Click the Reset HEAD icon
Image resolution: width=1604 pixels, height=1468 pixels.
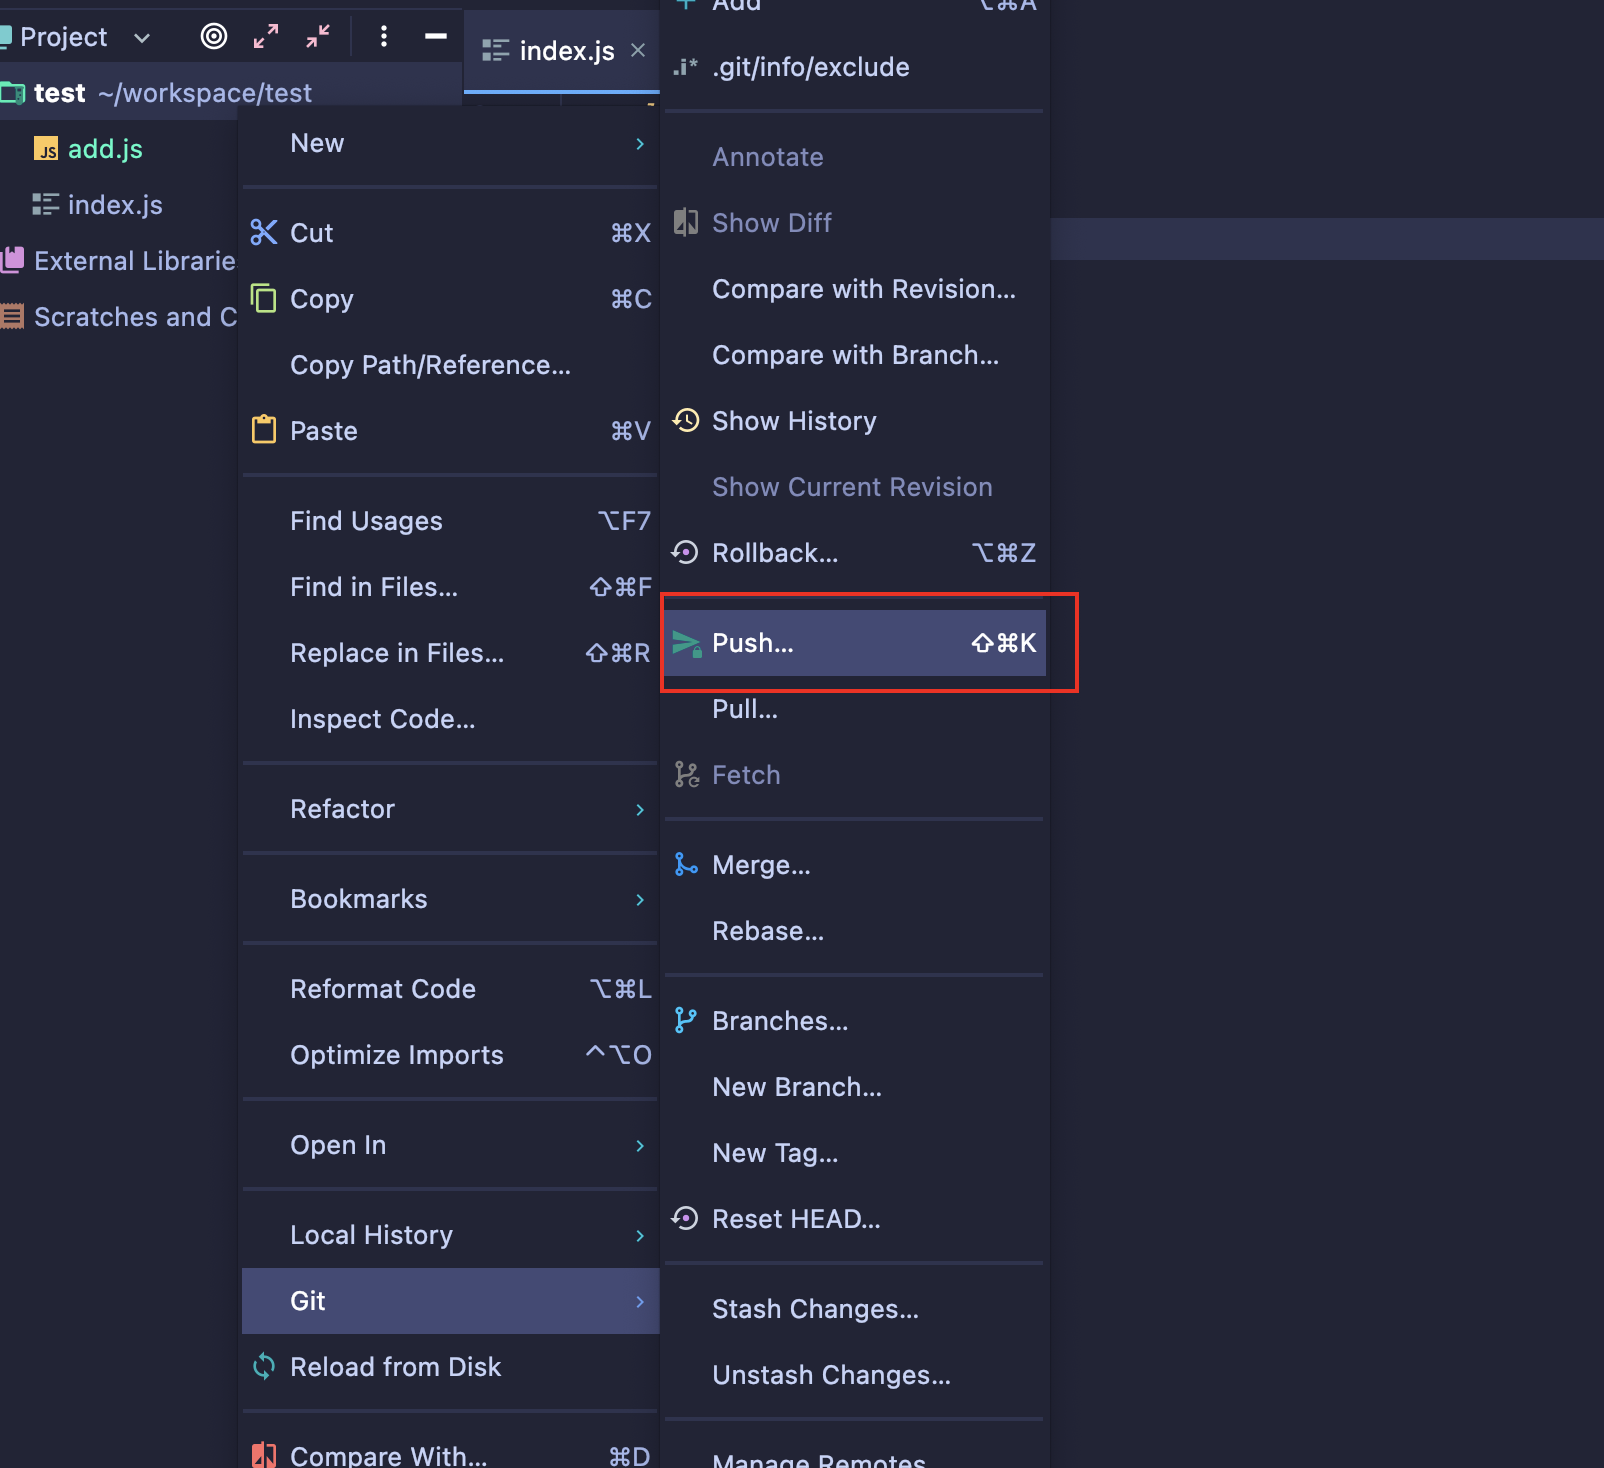coord(686,1218)
